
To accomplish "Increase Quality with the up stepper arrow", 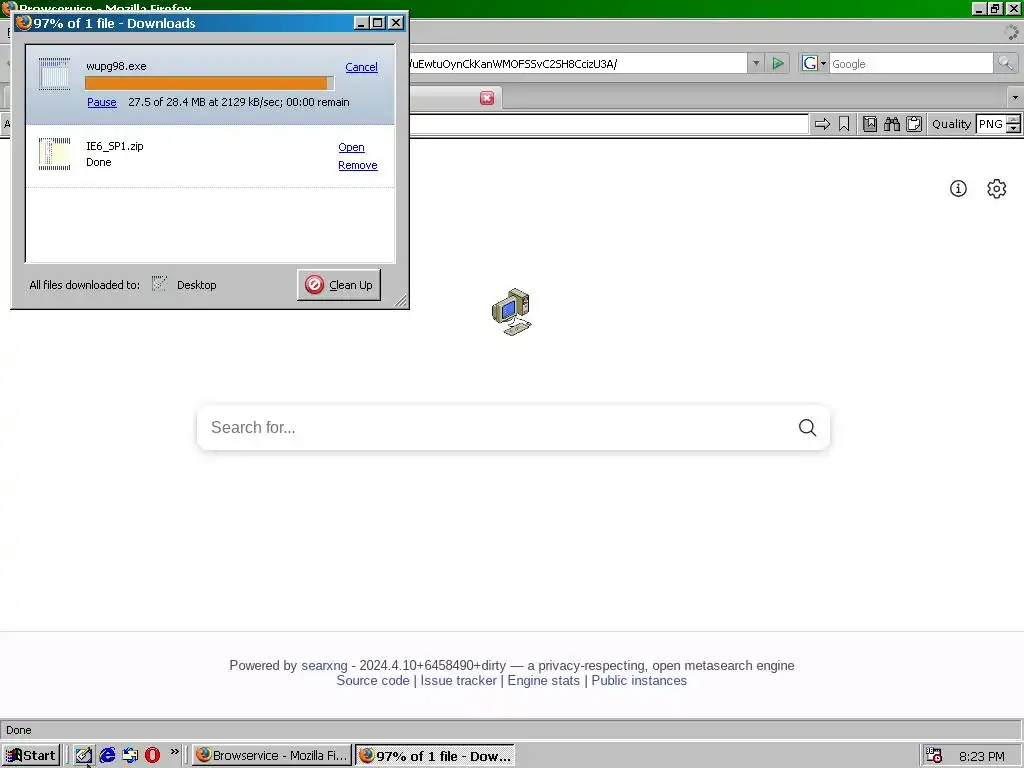I will (1013, 120).
